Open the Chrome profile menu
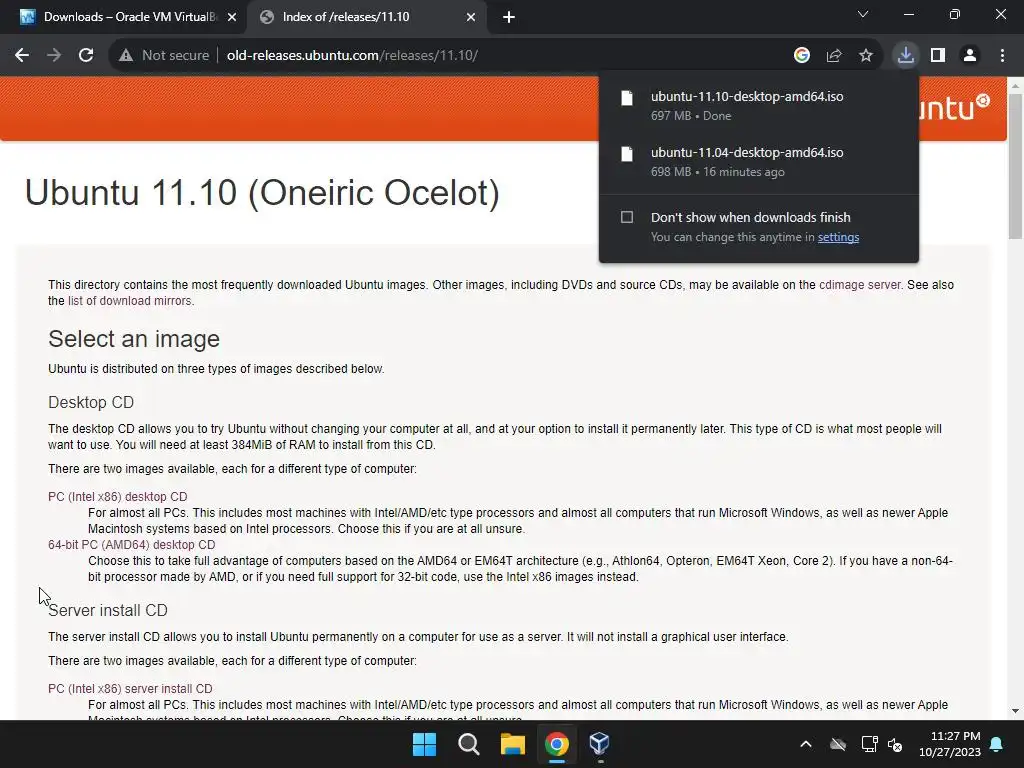Viewport: 1024px width, 768px height. (970, 56)
